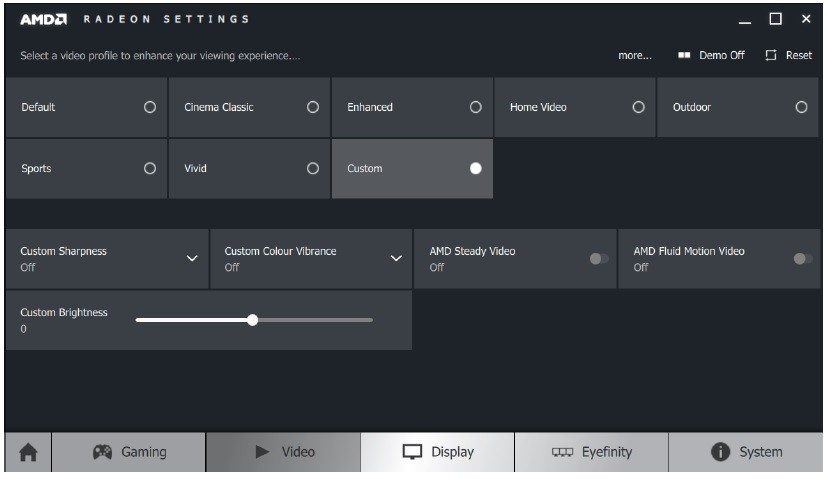
Task: Click the Custom Brightness label
Action: coord(64,313)
